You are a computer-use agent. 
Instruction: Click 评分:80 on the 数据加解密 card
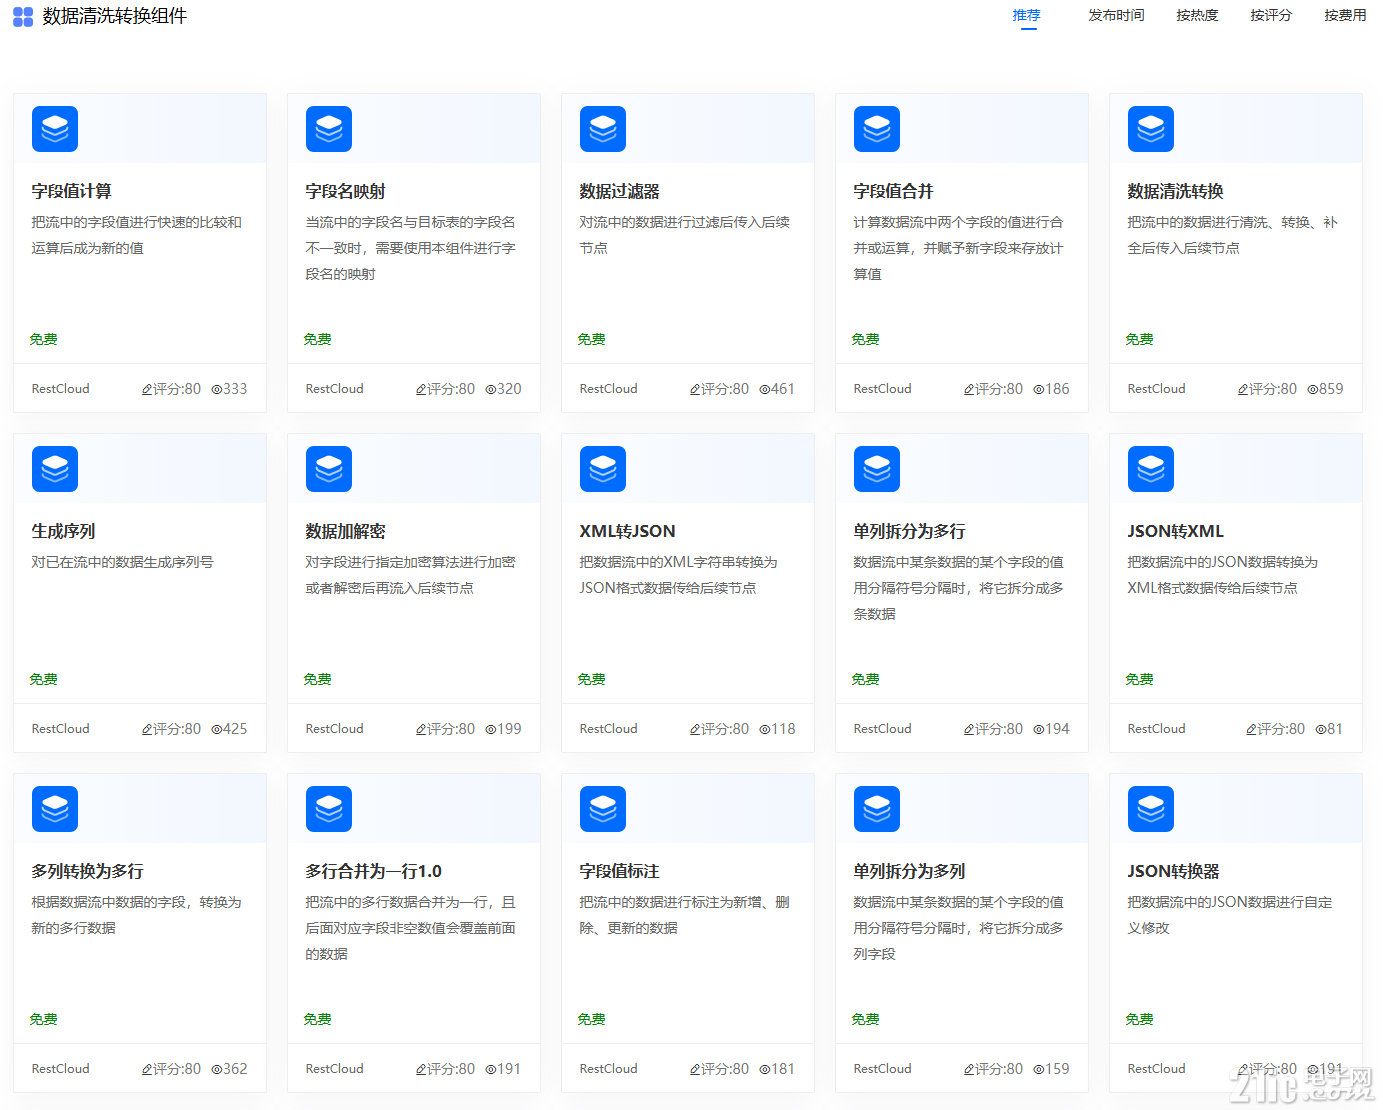click(451, 729)
